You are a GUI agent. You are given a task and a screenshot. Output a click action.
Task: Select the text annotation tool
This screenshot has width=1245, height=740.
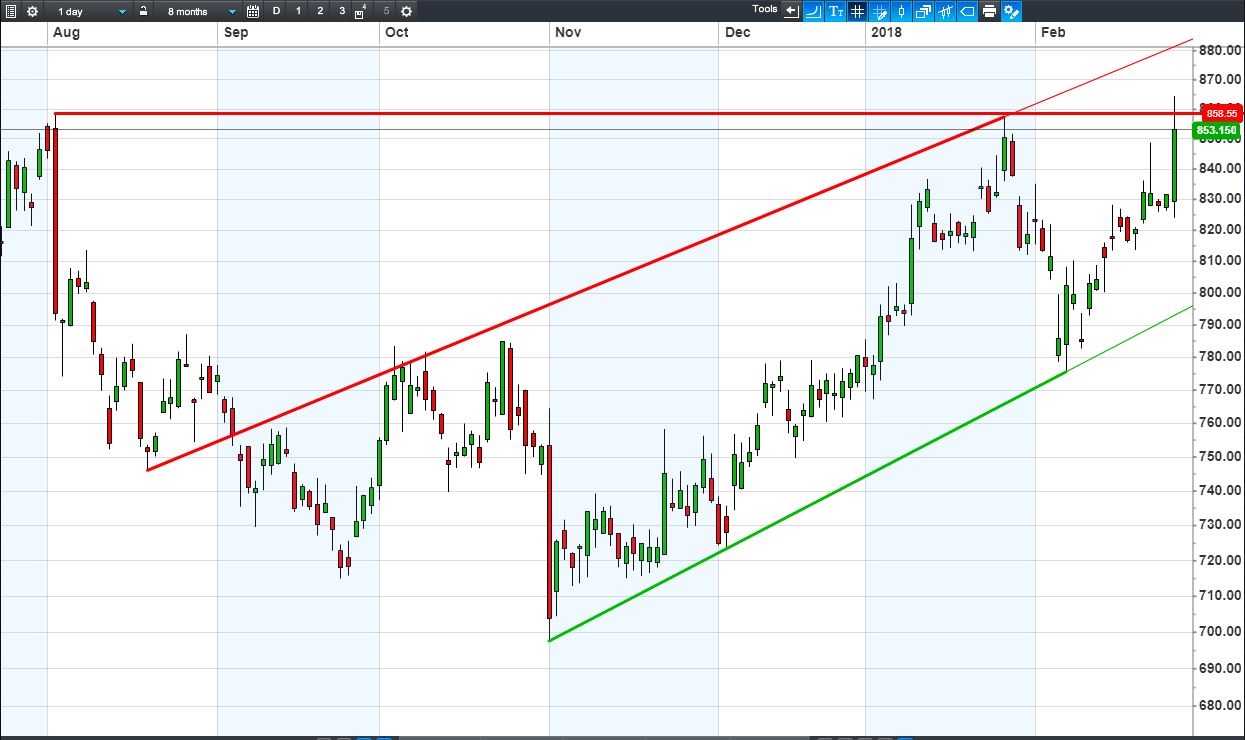(x=836, y=11)
